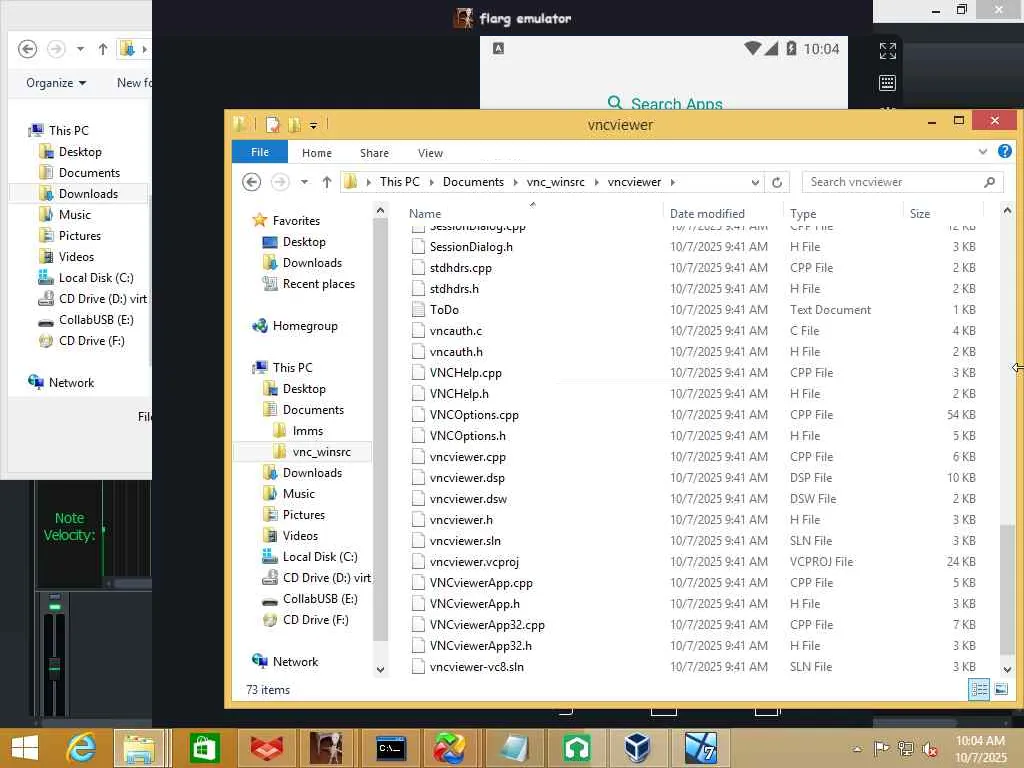Click the Action Center flag tray icon
The image size is (1024, 768).
881,748
